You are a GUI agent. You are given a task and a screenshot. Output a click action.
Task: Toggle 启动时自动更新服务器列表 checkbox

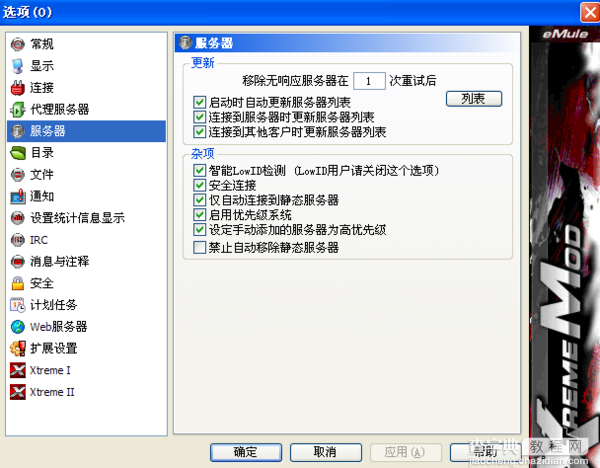[199, 102]
